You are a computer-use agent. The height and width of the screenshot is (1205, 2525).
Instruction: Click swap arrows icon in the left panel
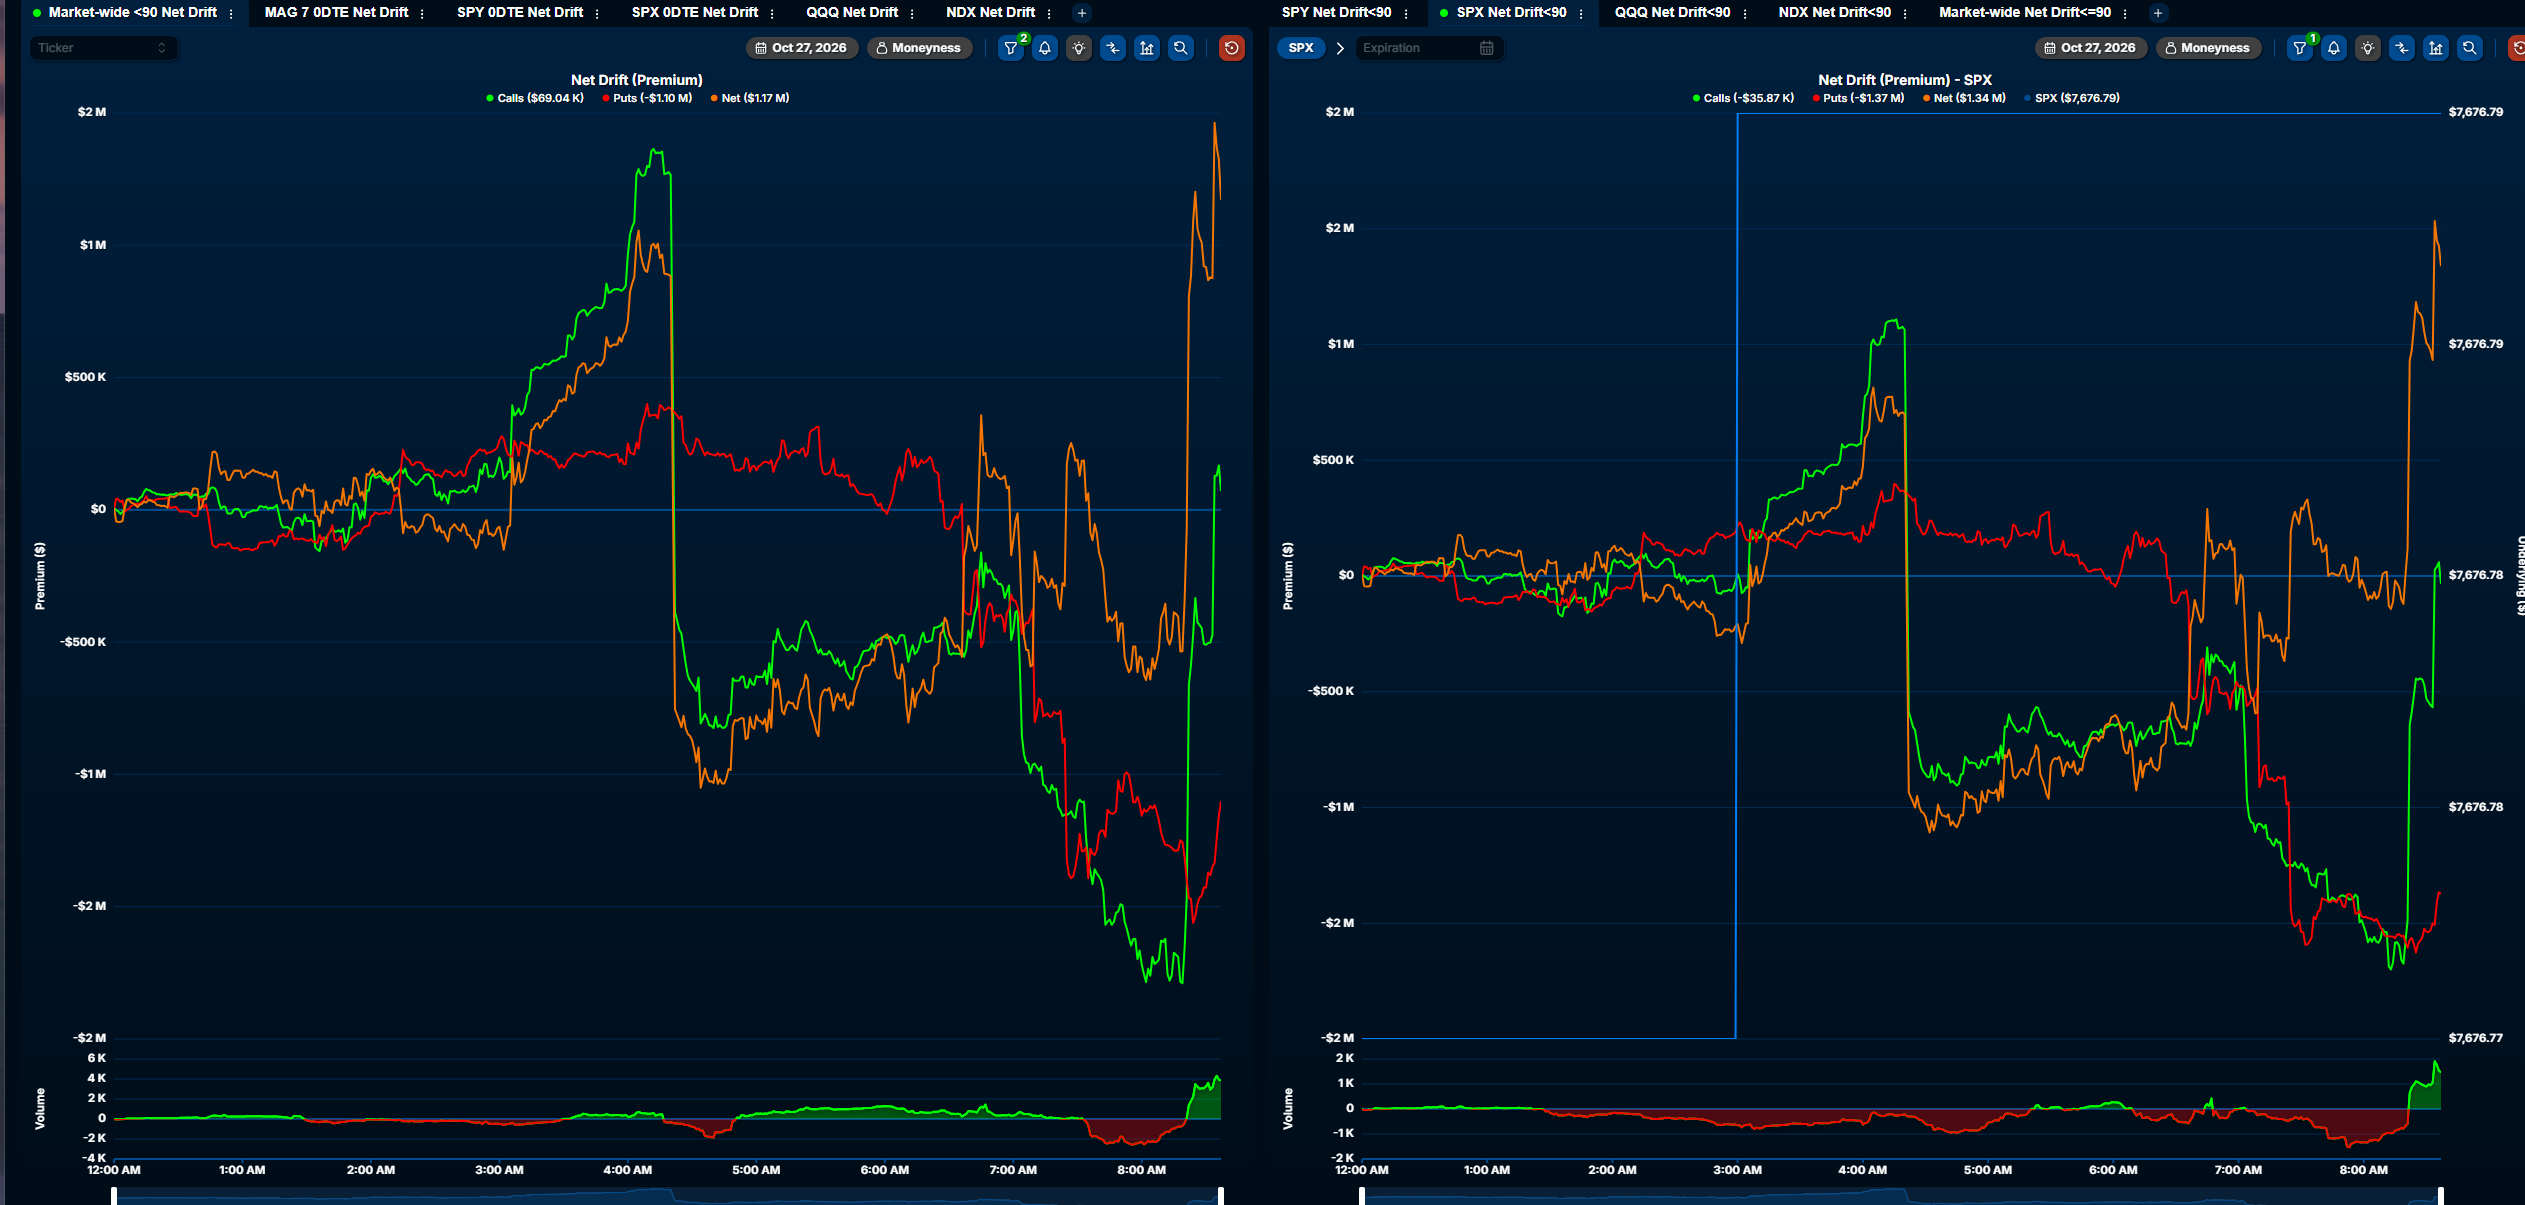1113,48
